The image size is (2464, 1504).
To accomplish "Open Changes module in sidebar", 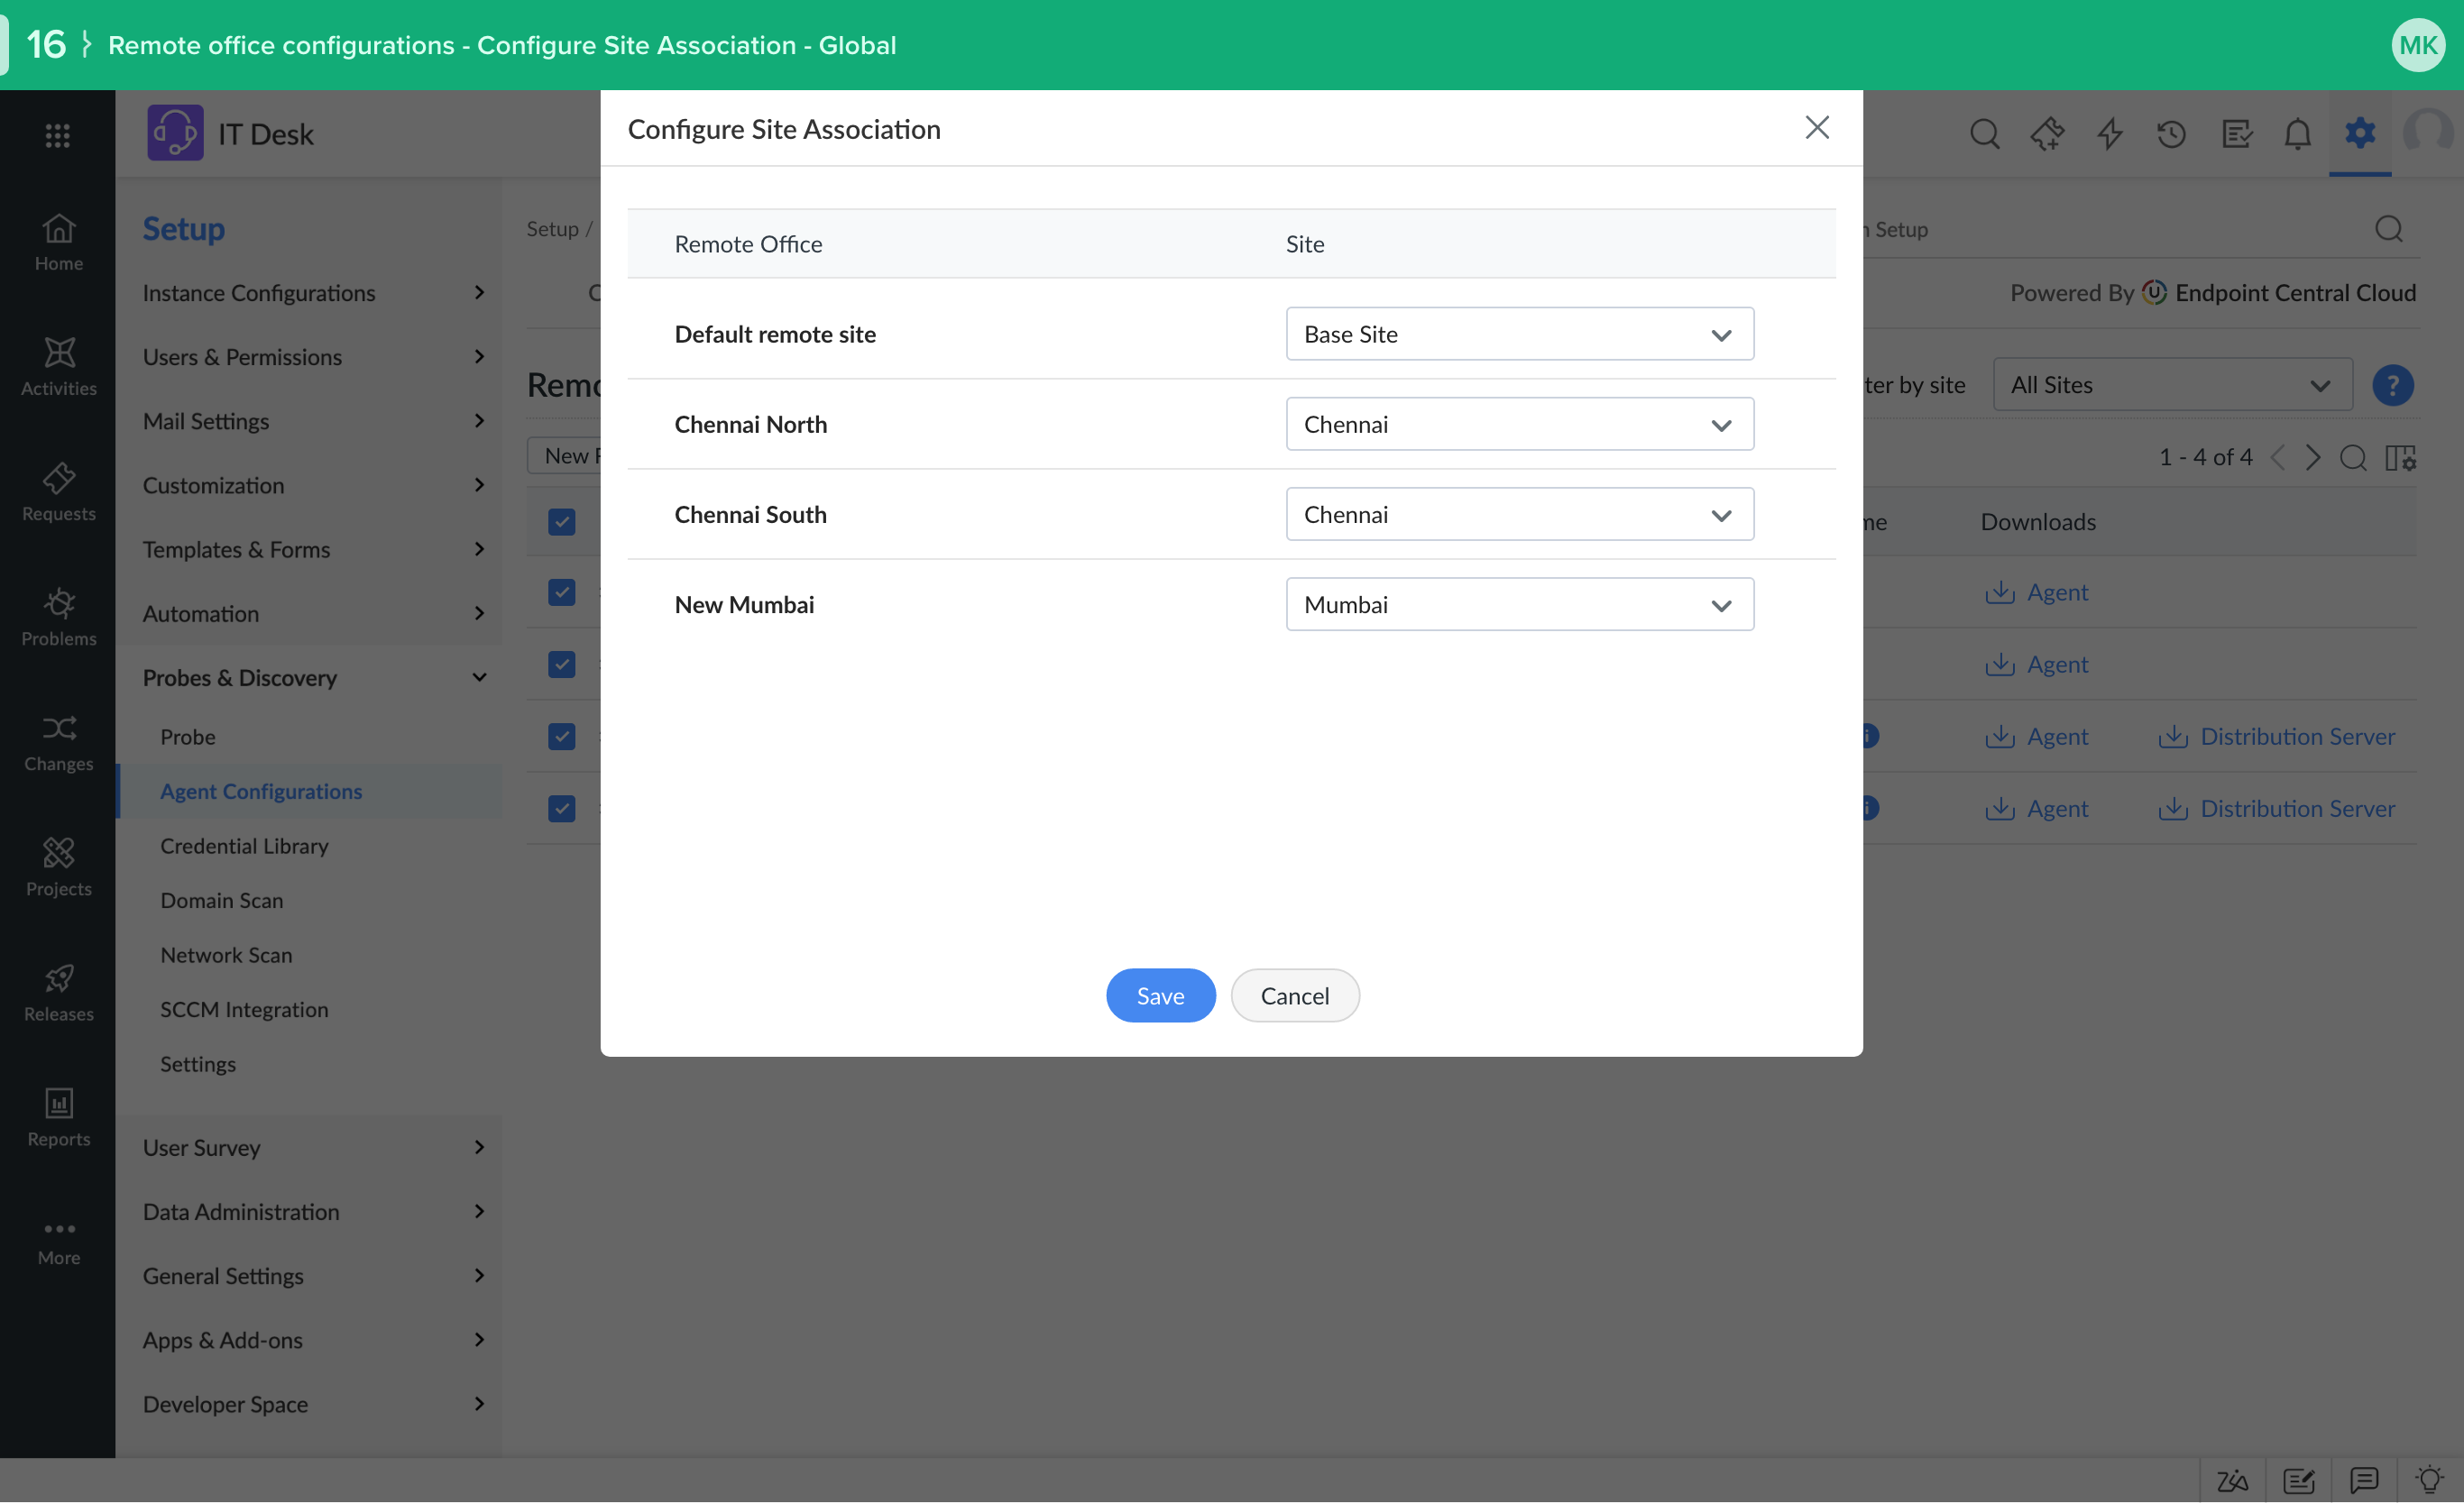I will [x=58, y=742].
